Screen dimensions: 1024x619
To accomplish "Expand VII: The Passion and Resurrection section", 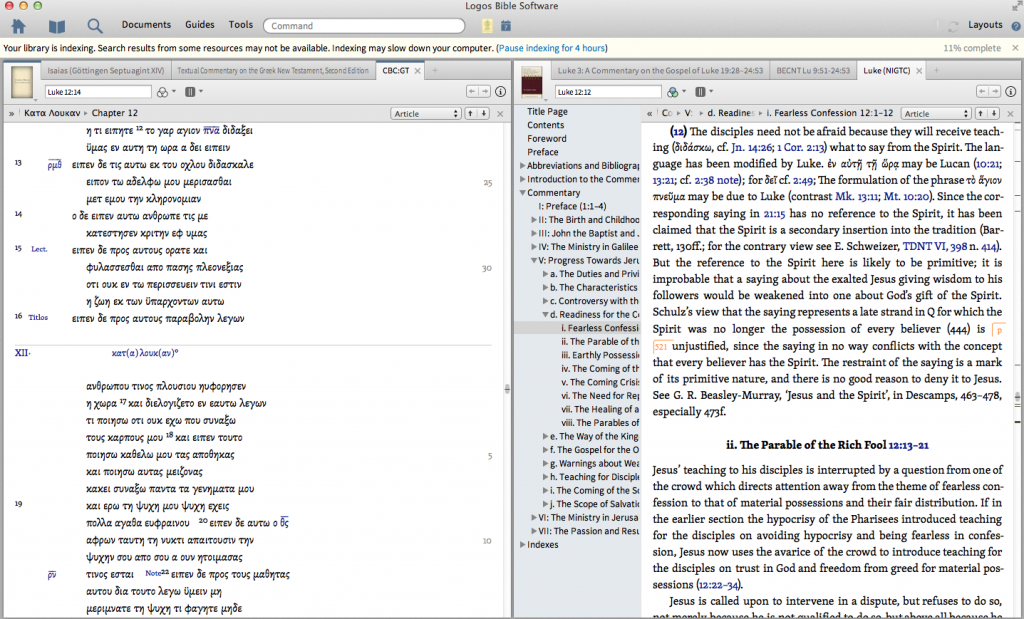I will (534, 531).
